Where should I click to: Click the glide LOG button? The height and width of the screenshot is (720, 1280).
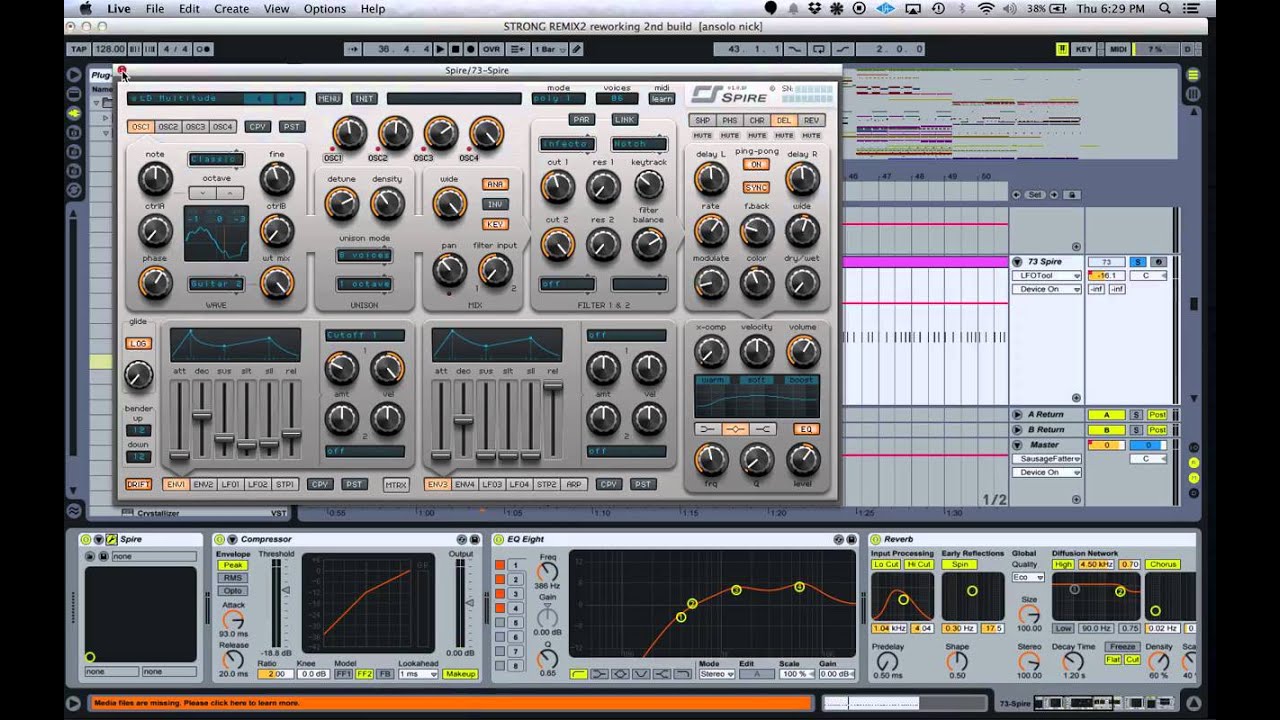pos(138,343)
